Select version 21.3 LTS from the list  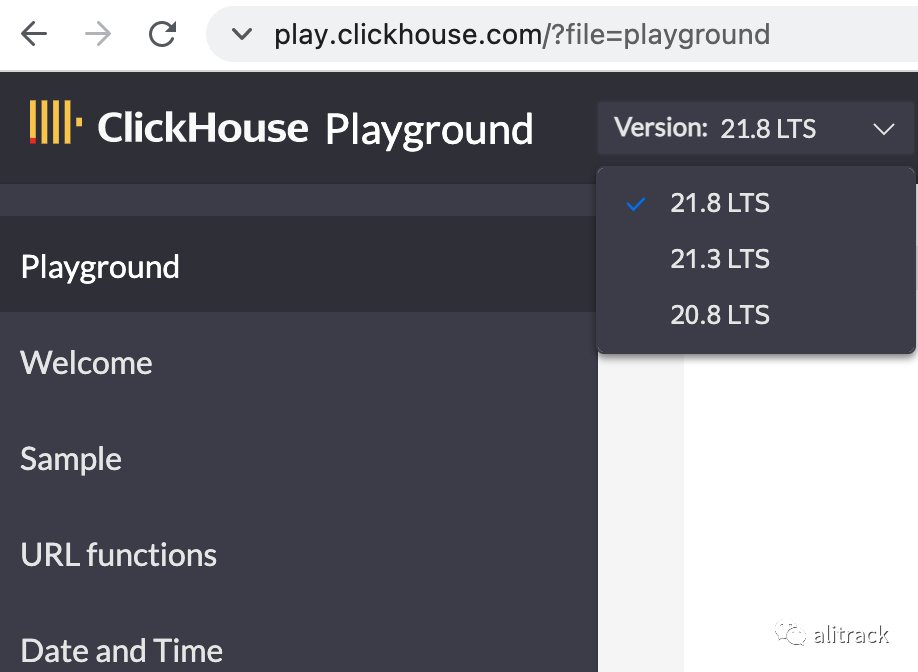(720, 258)
